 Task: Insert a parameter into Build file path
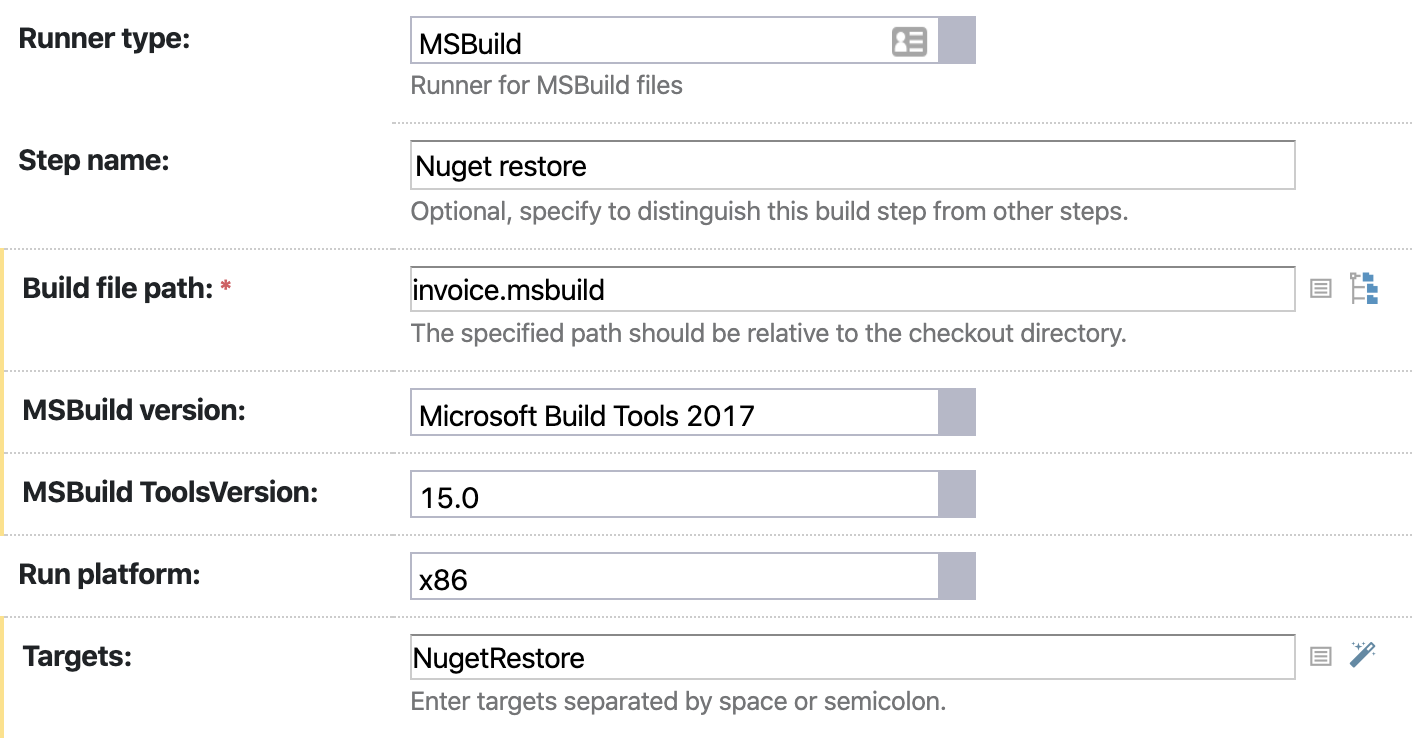pos(1320,288)
